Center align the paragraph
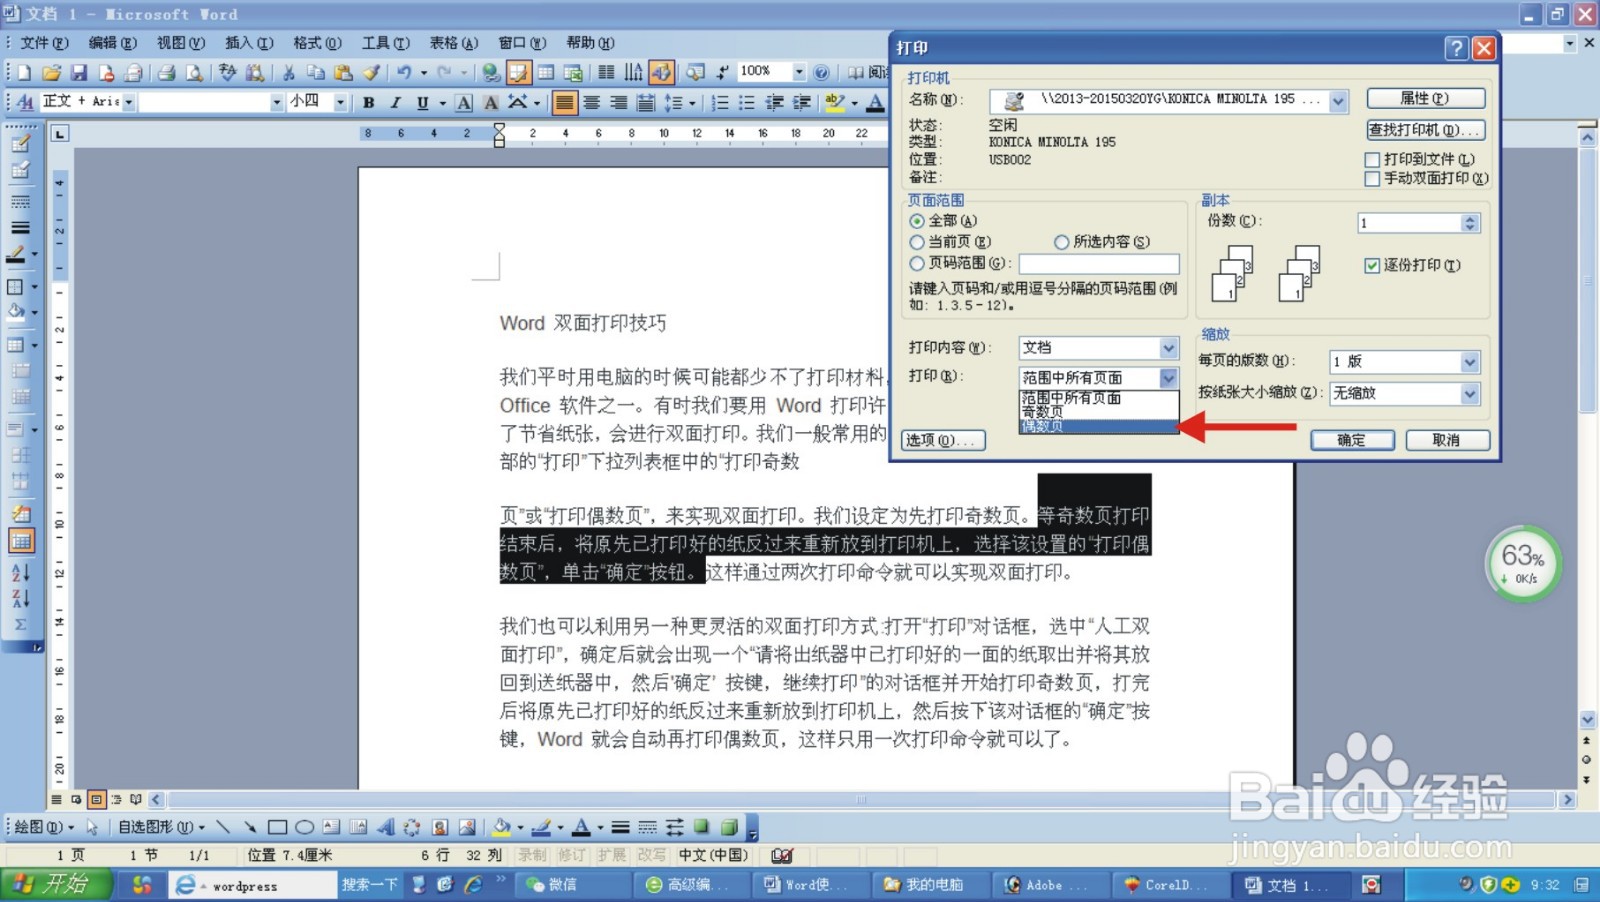The height and width of the screenshot is (902, 1600). point(592,102)
